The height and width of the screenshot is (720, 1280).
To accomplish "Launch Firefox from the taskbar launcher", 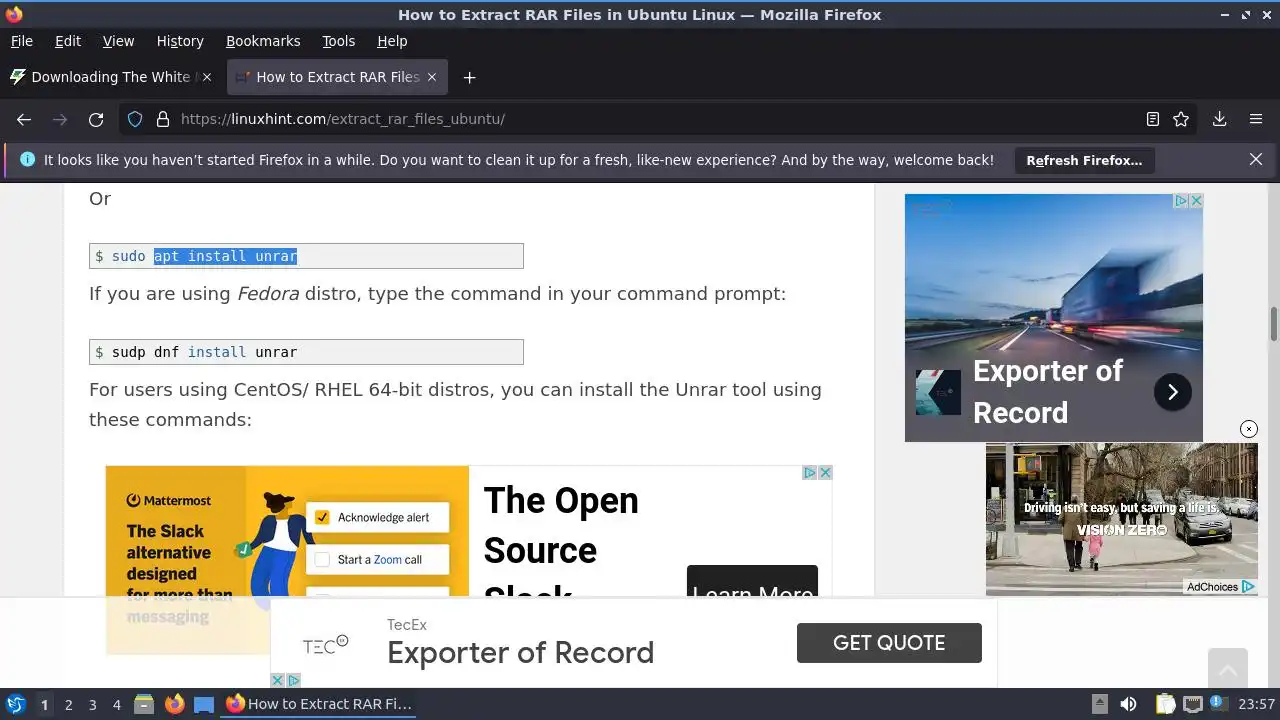I will 174,704.
